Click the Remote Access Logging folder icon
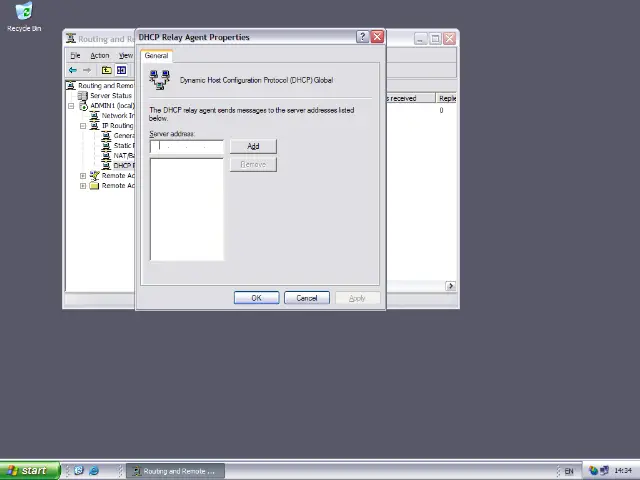The width and height of the screenshot is (640, 480). [x=94, y=186]
